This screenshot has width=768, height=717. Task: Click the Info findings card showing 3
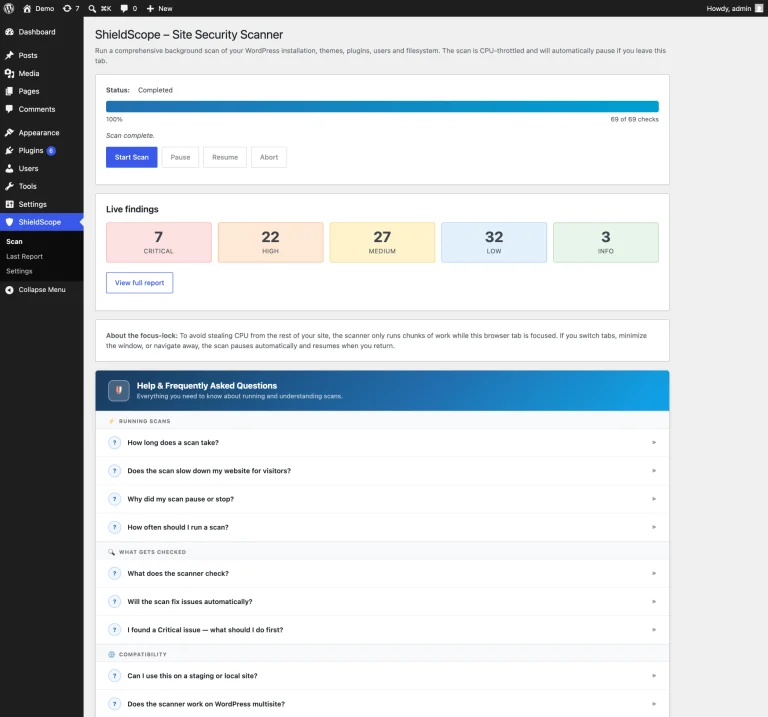tap(606, 242)
